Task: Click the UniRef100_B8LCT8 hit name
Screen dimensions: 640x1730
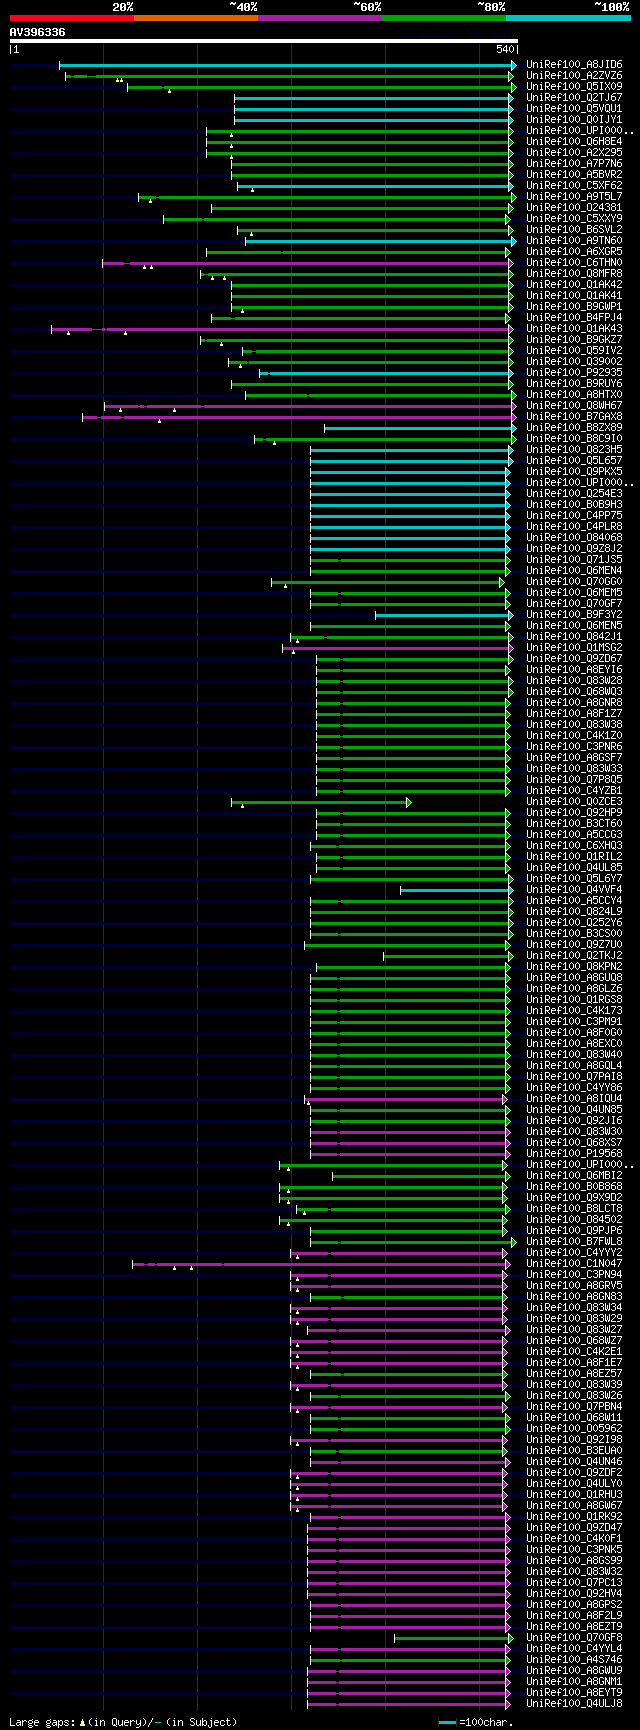Action: coord(574,1209)
